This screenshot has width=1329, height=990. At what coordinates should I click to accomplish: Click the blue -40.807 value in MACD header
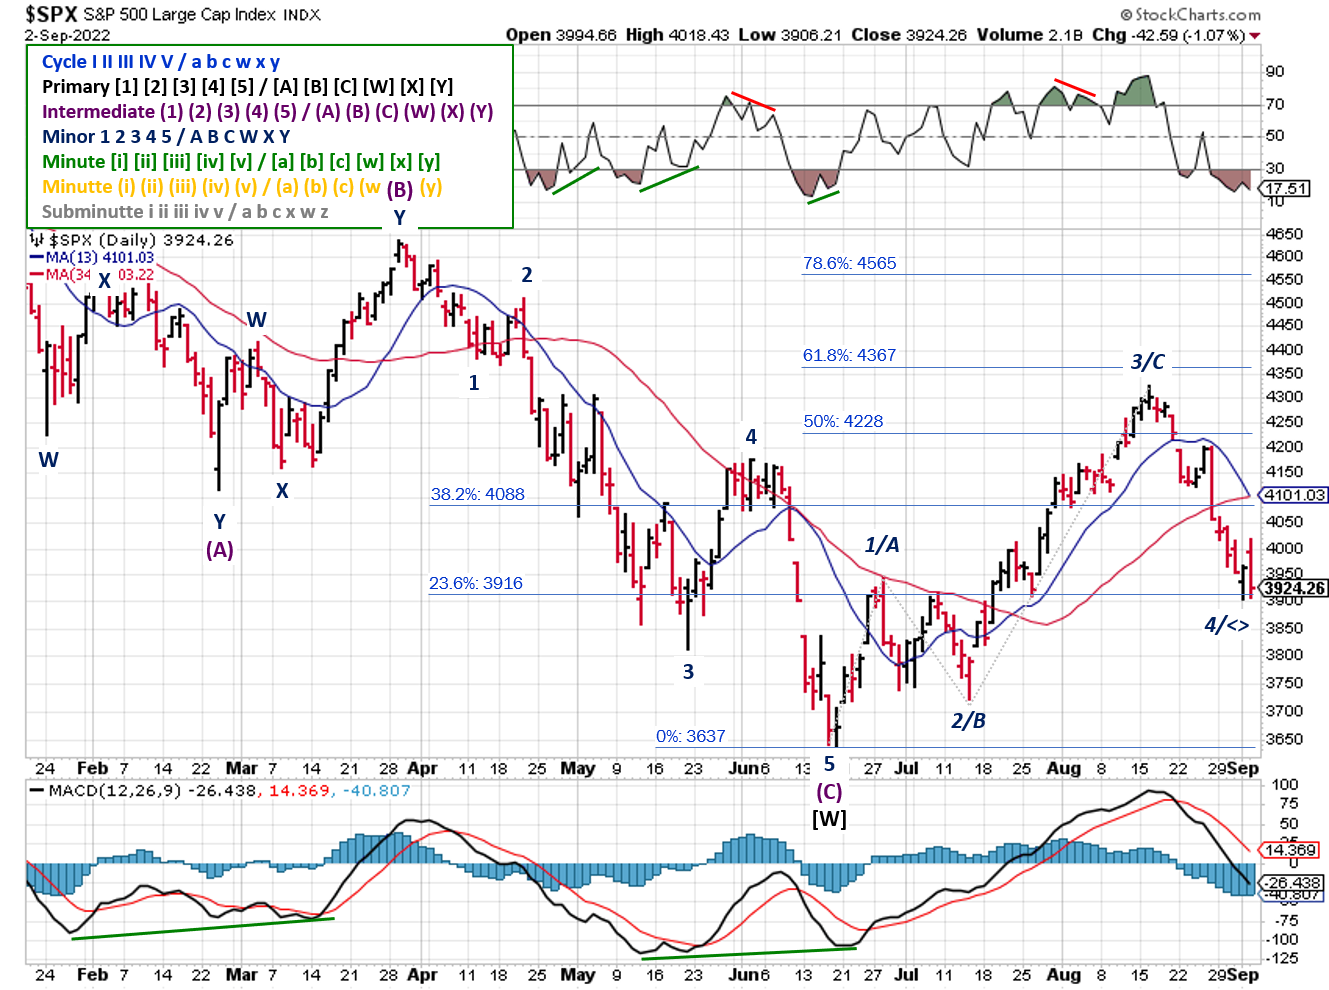click(376, 790)
